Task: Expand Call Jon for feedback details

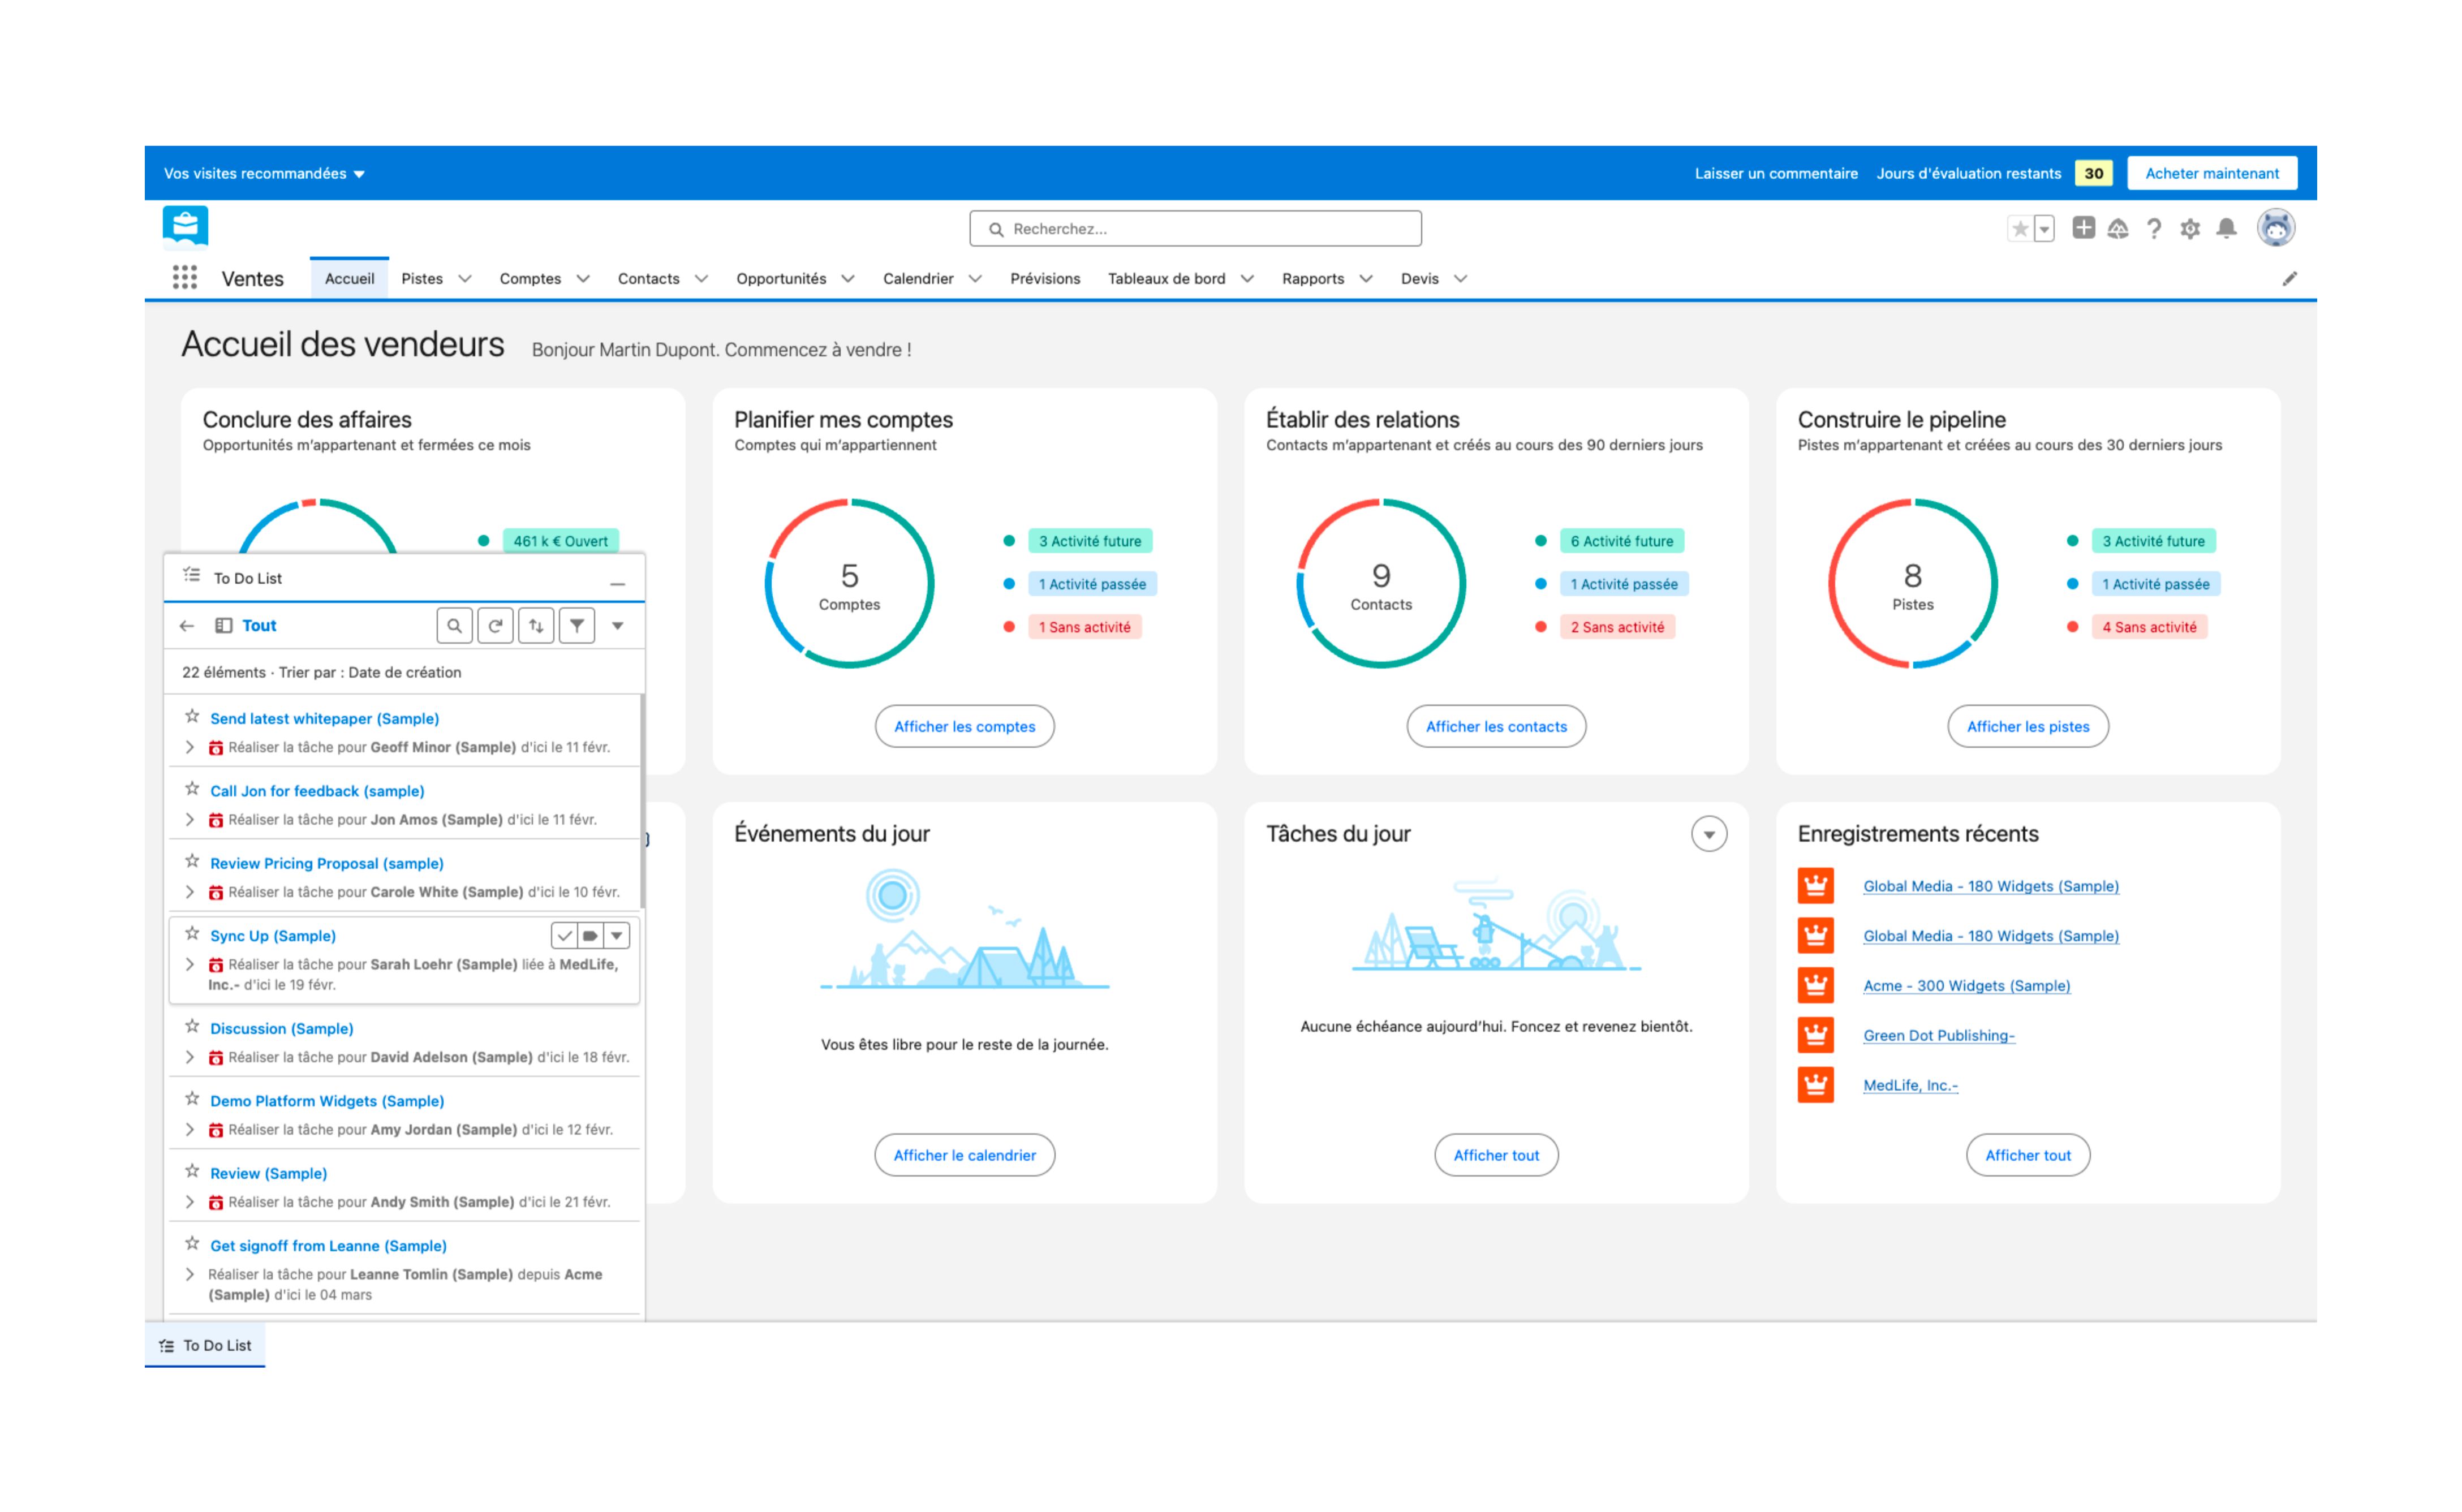Action: point(189,819)
